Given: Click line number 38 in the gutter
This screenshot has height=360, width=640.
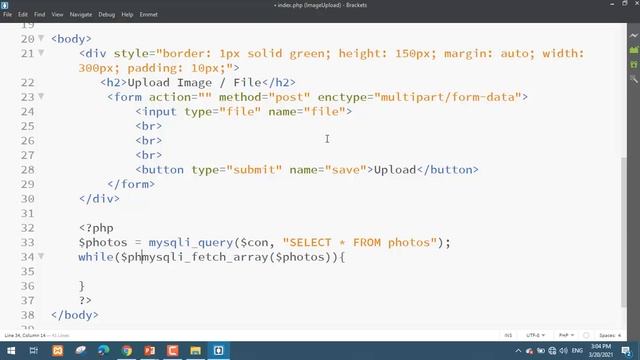Looking at the screenshot, I should click(27, 315).
